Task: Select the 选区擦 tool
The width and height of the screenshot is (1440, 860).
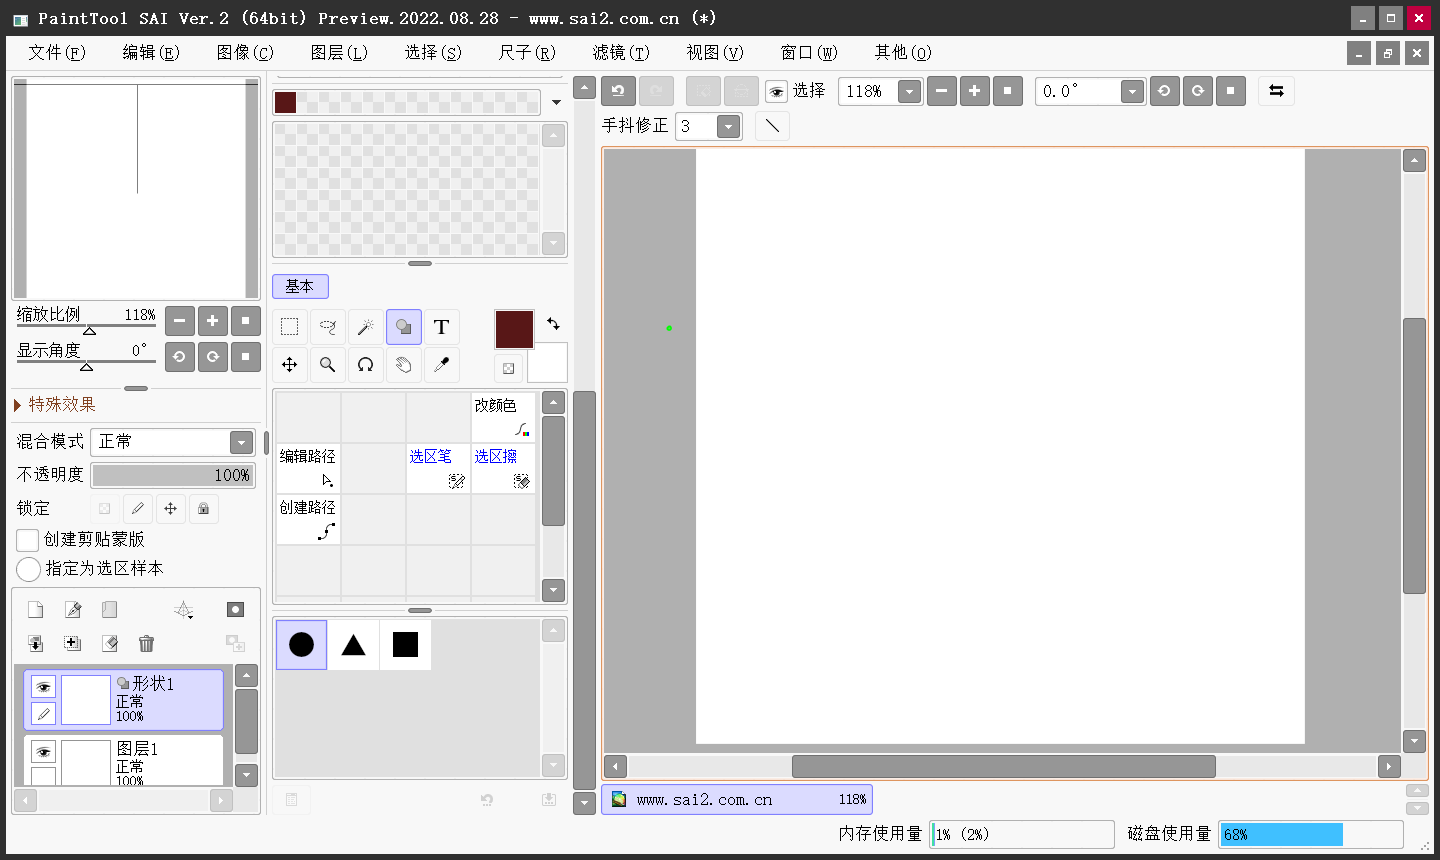Action: pyautogui.click(x=503, y=468)
